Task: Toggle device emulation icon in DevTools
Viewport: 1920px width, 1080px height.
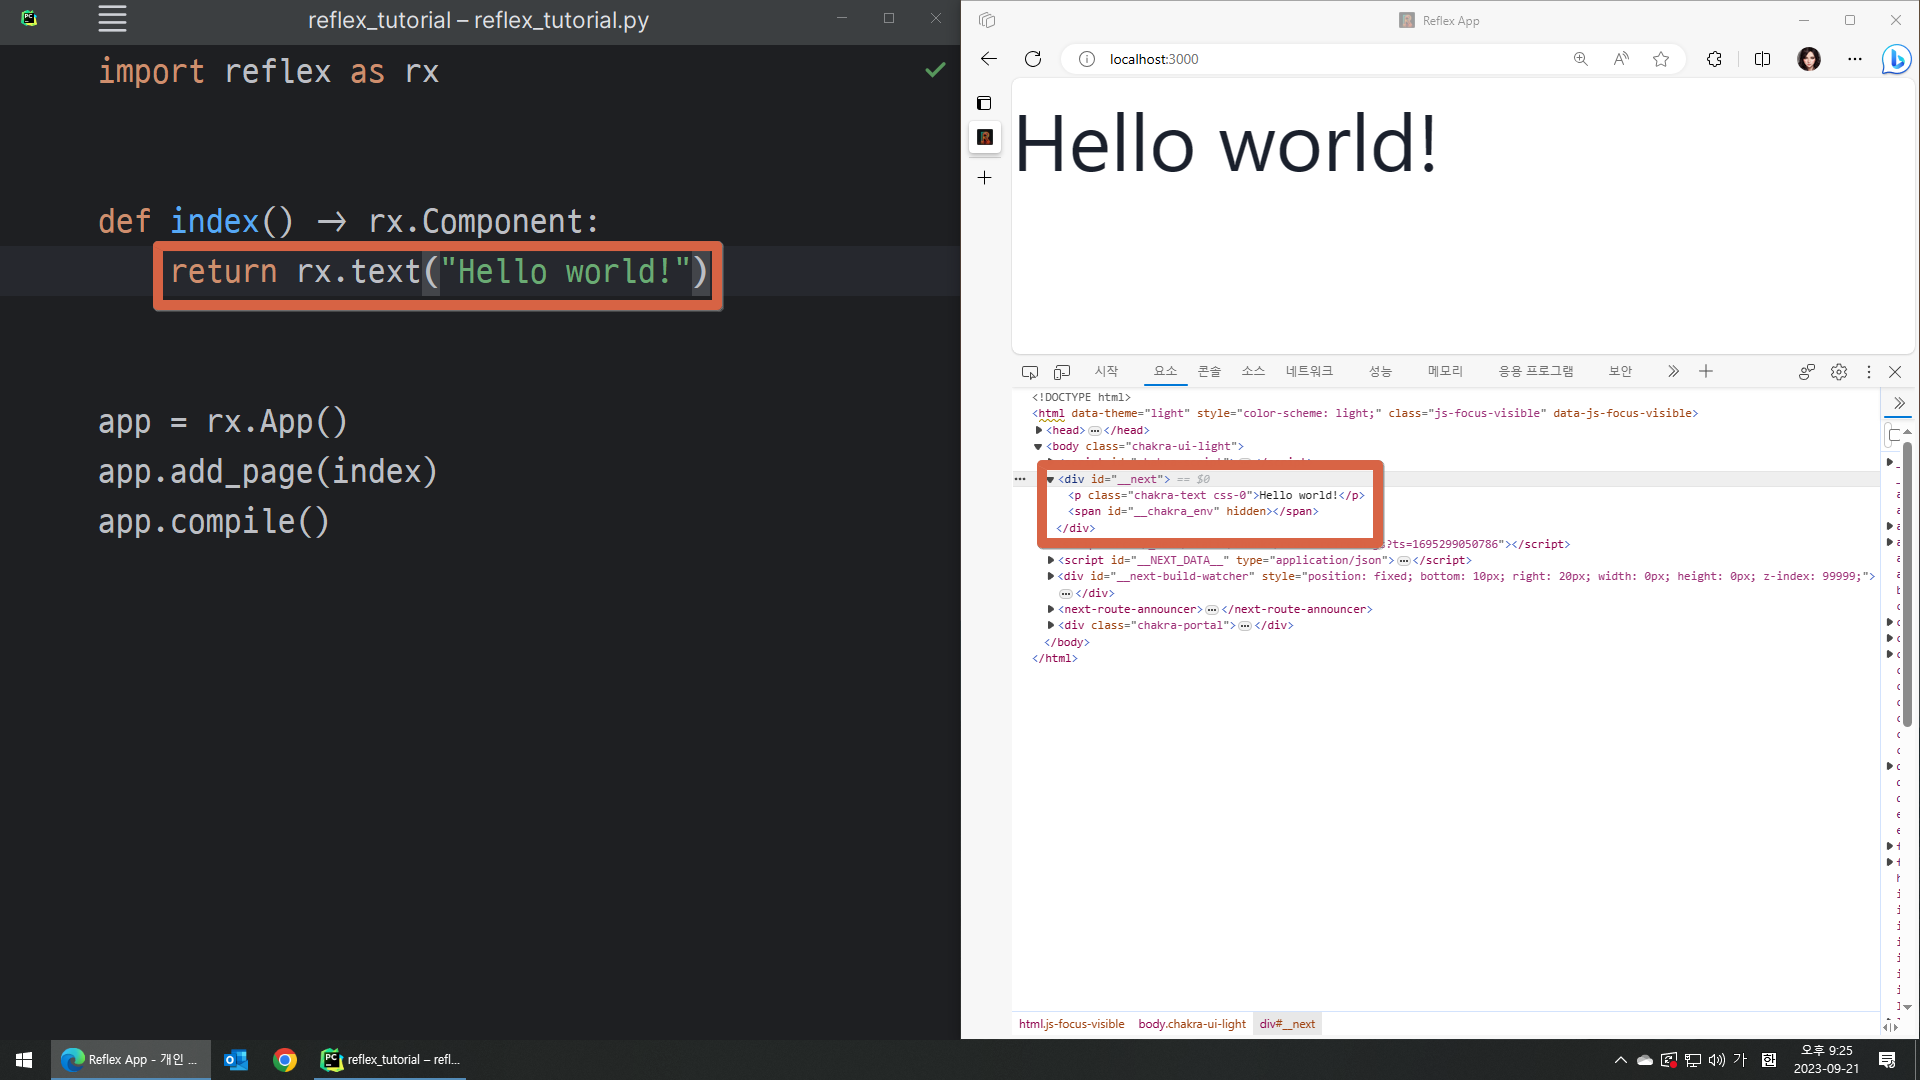Action: coord(1062,372)
